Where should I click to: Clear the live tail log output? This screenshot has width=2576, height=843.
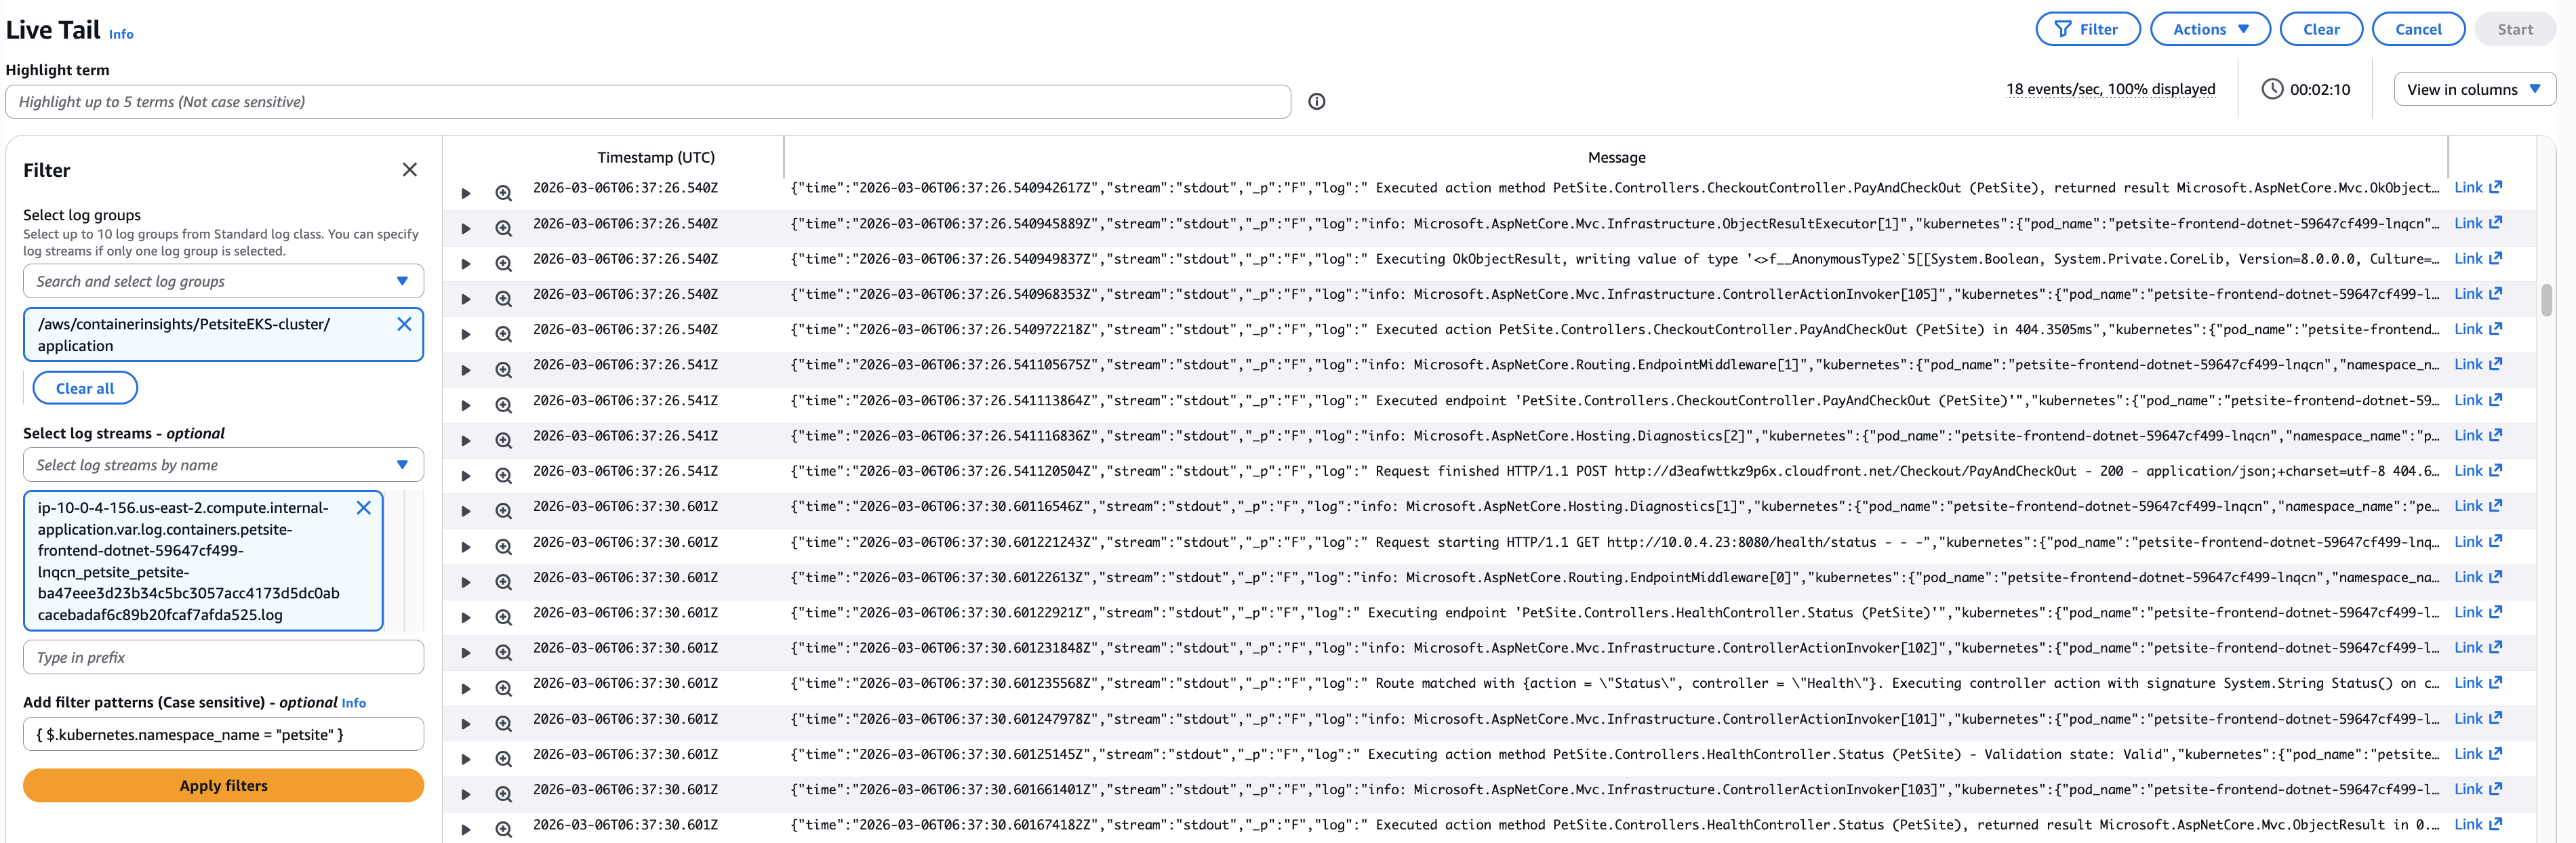(2320, 29)
